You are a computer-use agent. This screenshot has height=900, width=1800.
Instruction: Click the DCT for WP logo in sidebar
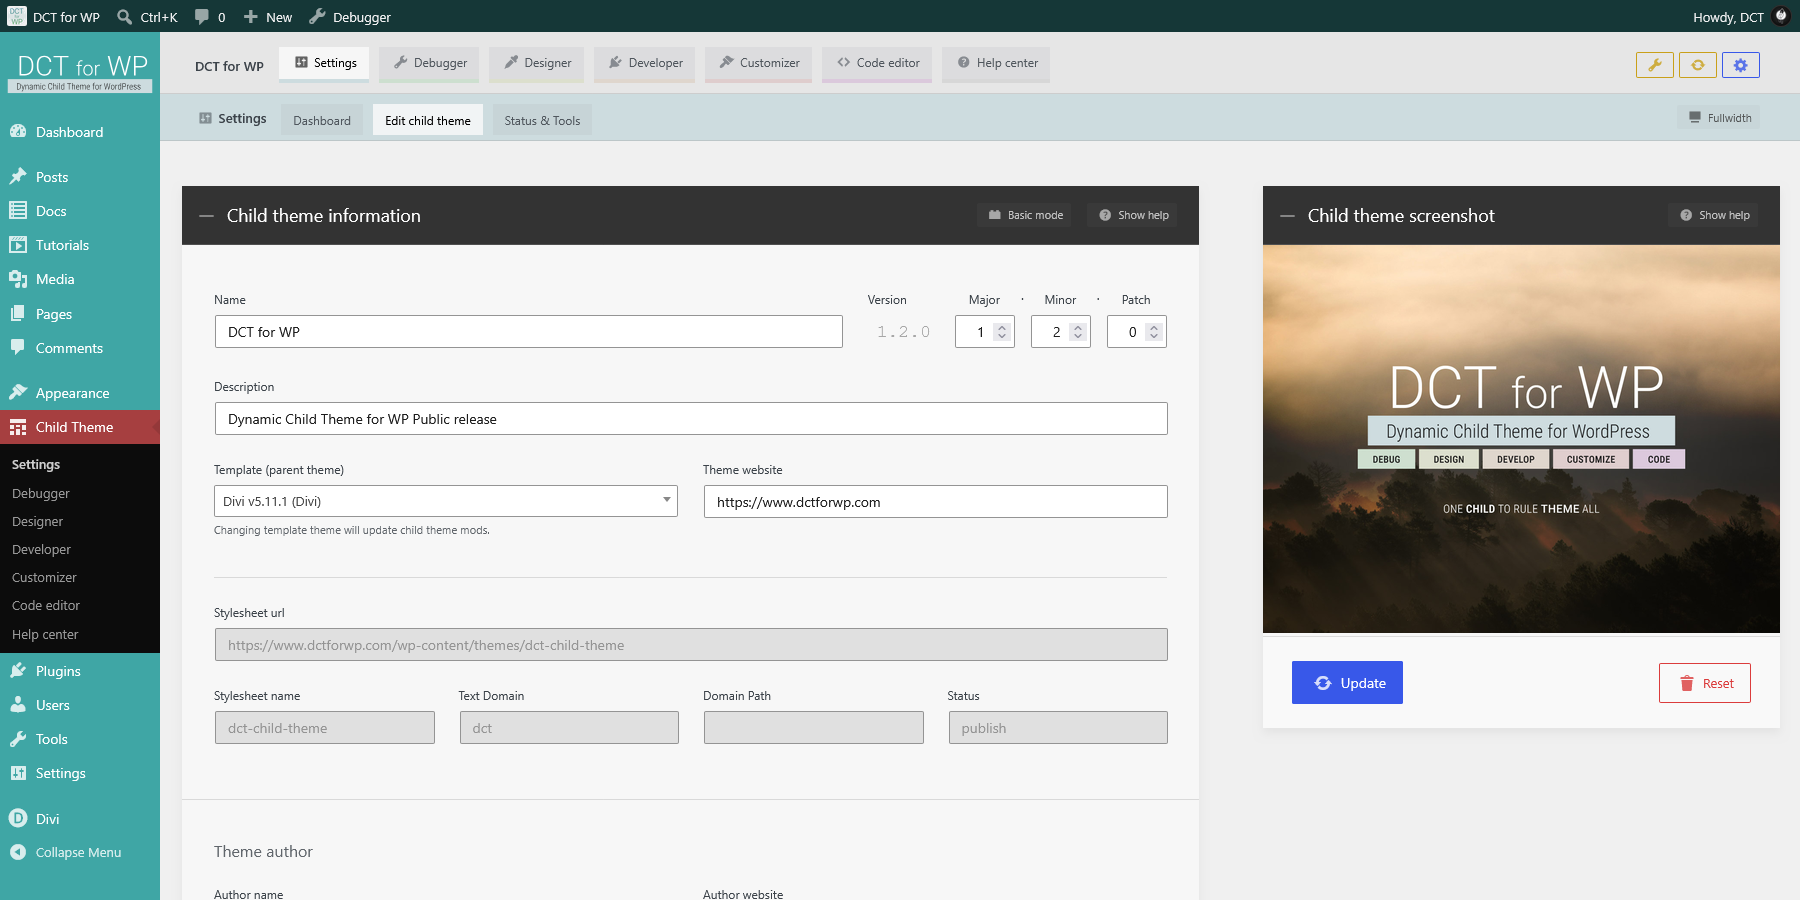(x=81, y=72)
